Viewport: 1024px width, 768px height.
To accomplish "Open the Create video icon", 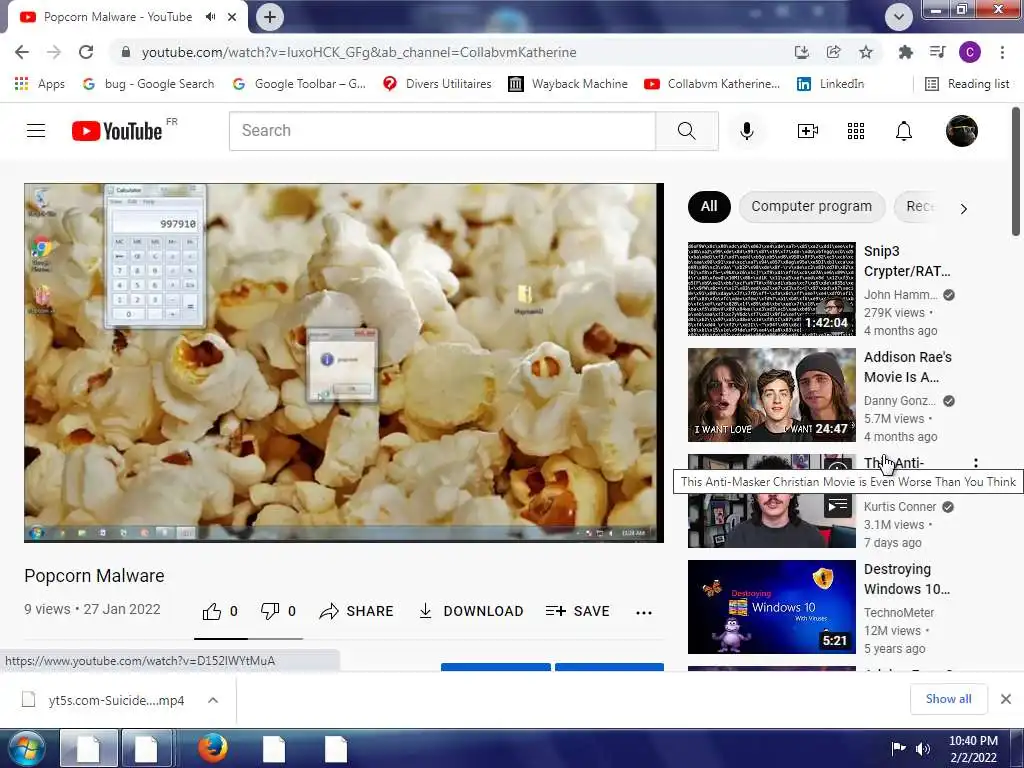I will coord(808,131).
